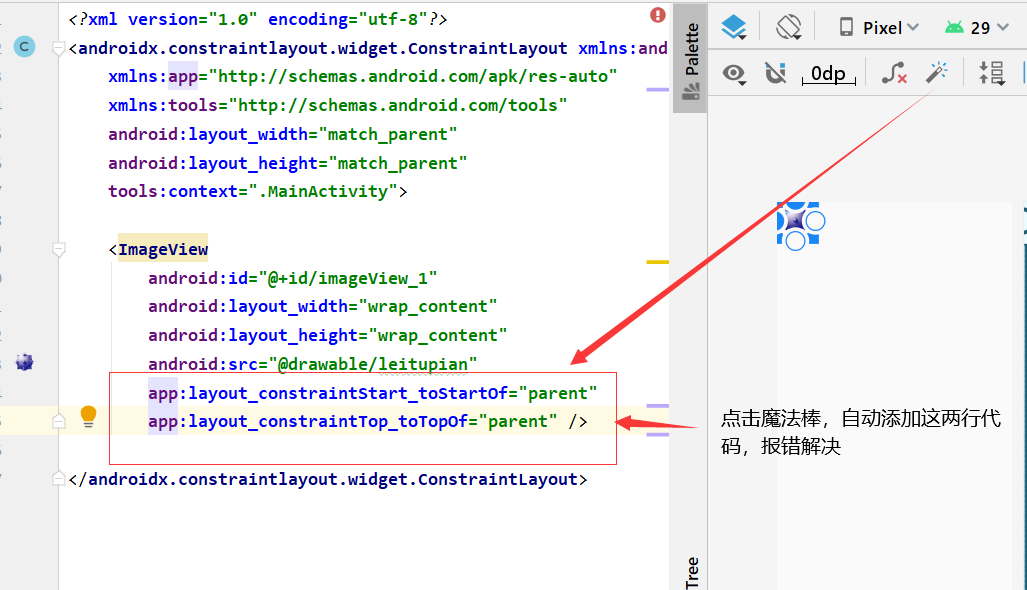This screenshot has width=1027, height=590.
Task: Open the view options eye menu
Action: (734, 73)
